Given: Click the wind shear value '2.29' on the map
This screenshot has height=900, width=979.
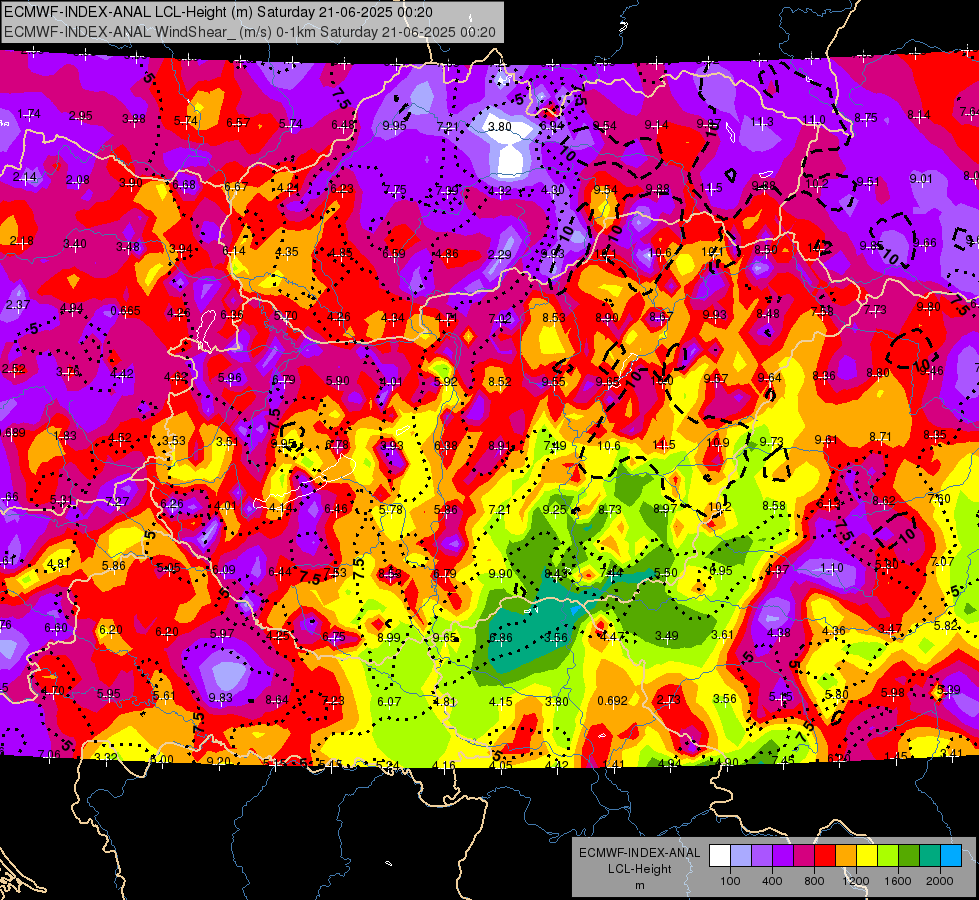Looking at the screenshot, I should tap(499, 254).
